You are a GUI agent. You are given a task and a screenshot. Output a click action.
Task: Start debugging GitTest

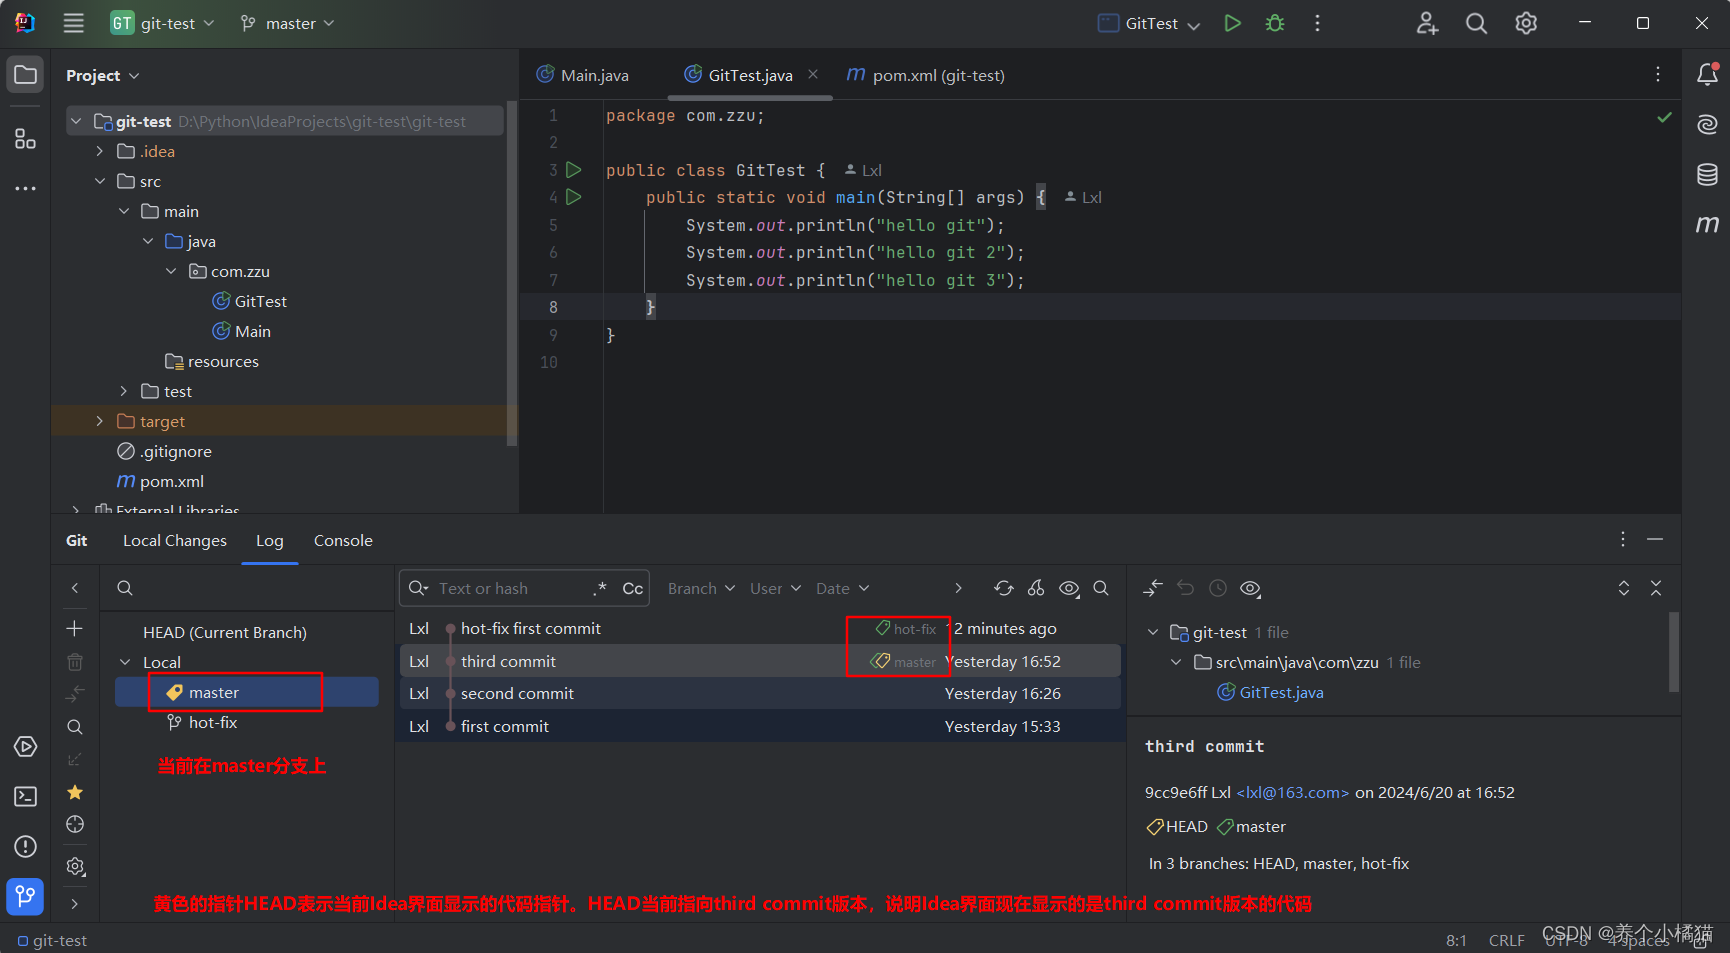click(1275, 23)
